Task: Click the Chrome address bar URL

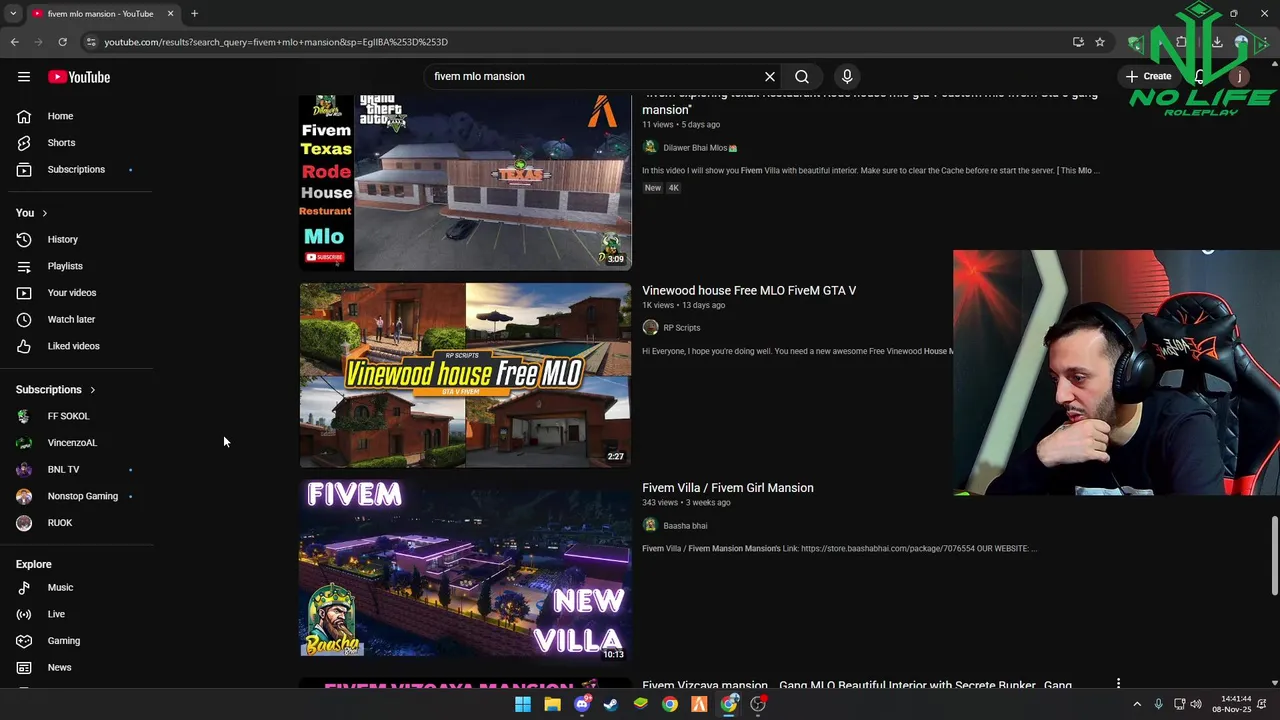Action: pyautogui.click(x=276, y=42)
